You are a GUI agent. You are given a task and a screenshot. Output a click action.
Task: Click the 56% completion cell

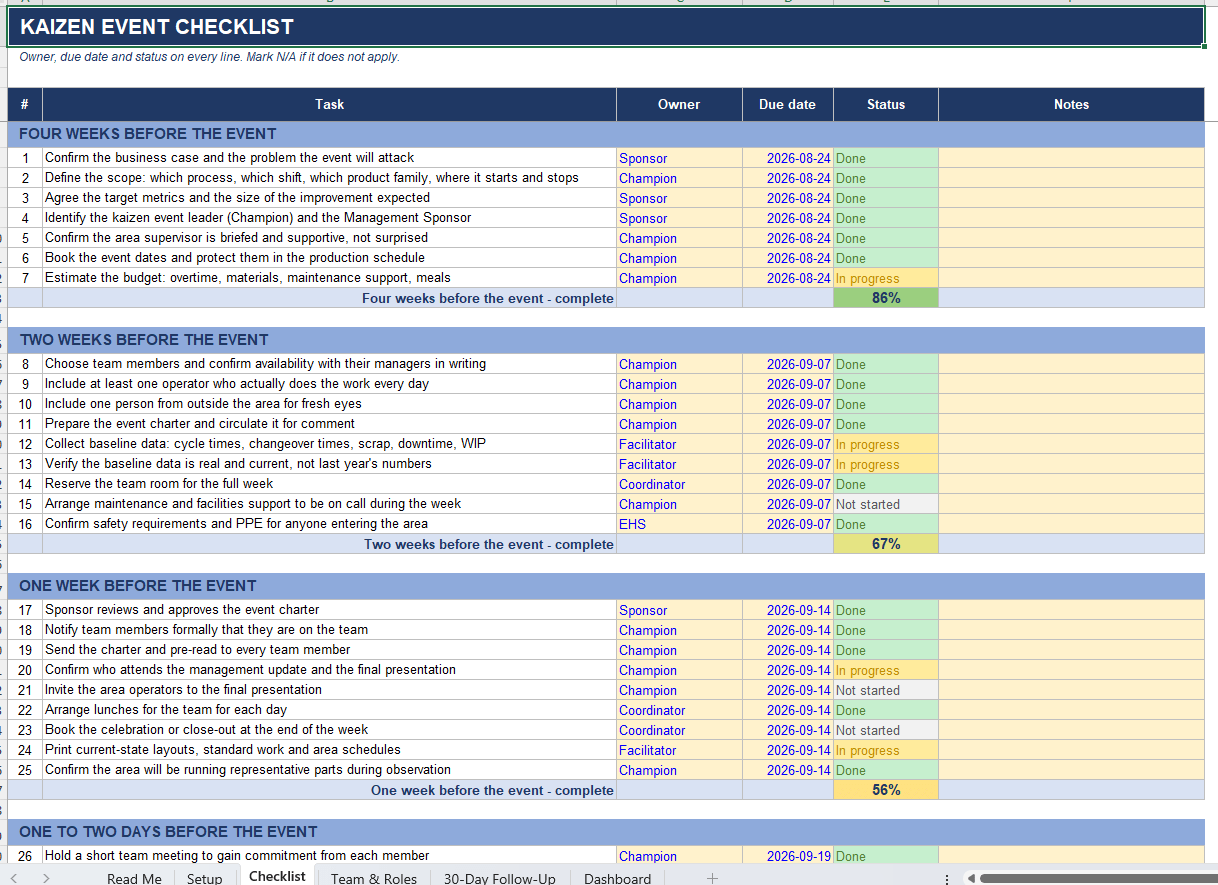[x=886, y=790]
